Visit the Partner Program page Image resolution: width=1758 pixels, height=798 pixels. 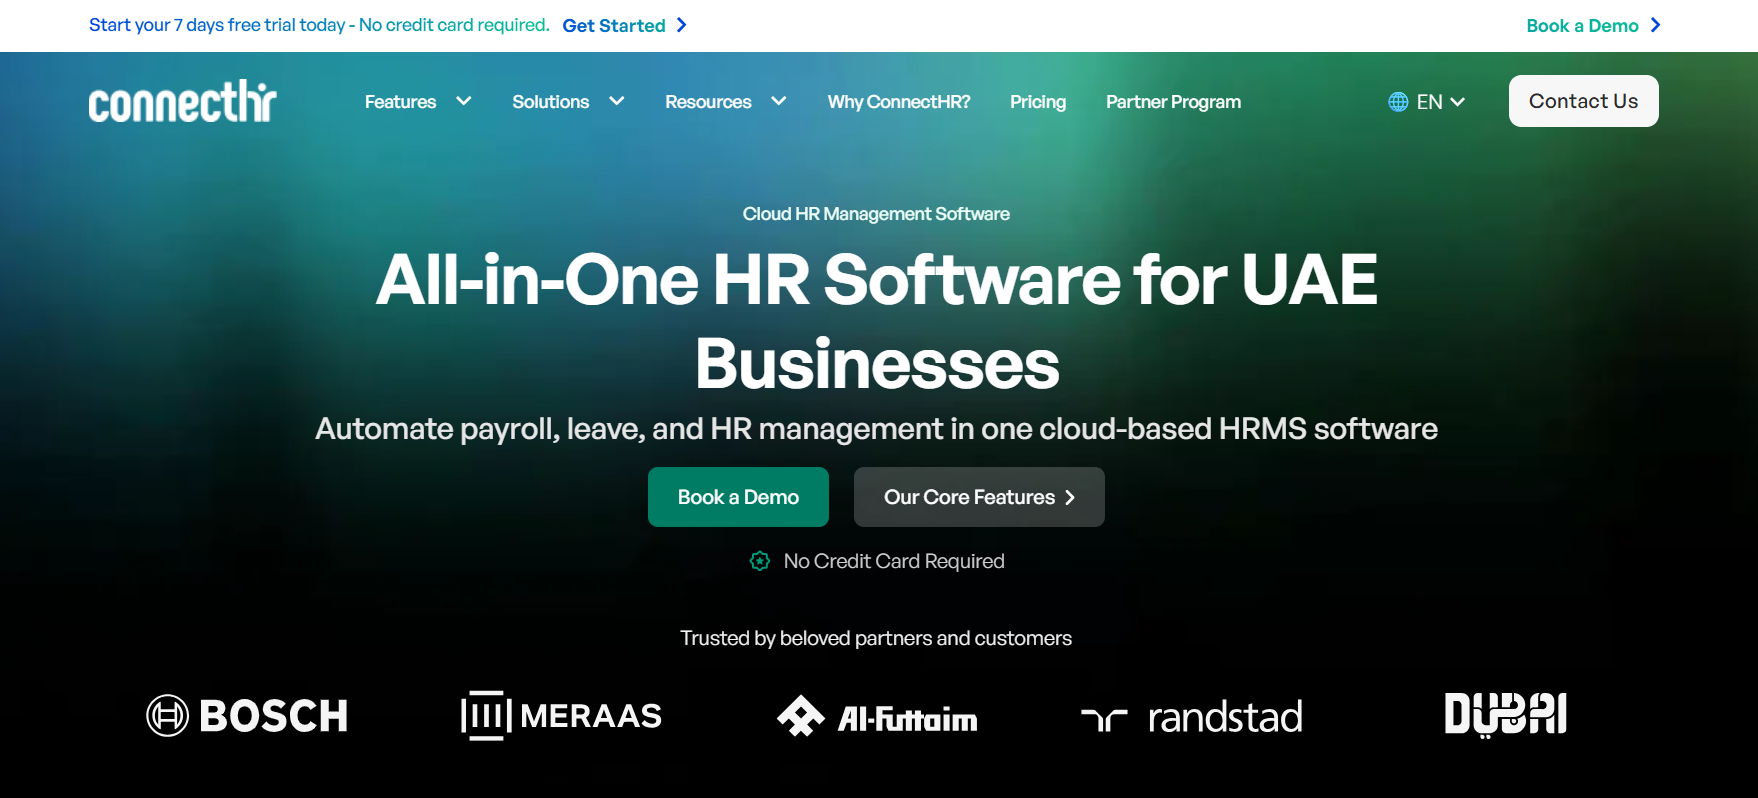pos(1173,102)
